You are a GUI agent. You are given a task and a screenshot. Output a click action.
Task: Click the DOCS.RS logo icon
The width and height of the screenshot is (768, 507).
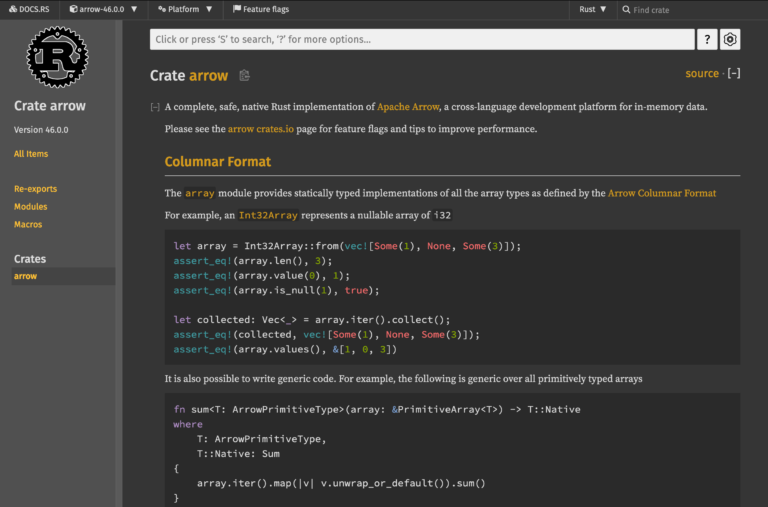tap(13, 9)
